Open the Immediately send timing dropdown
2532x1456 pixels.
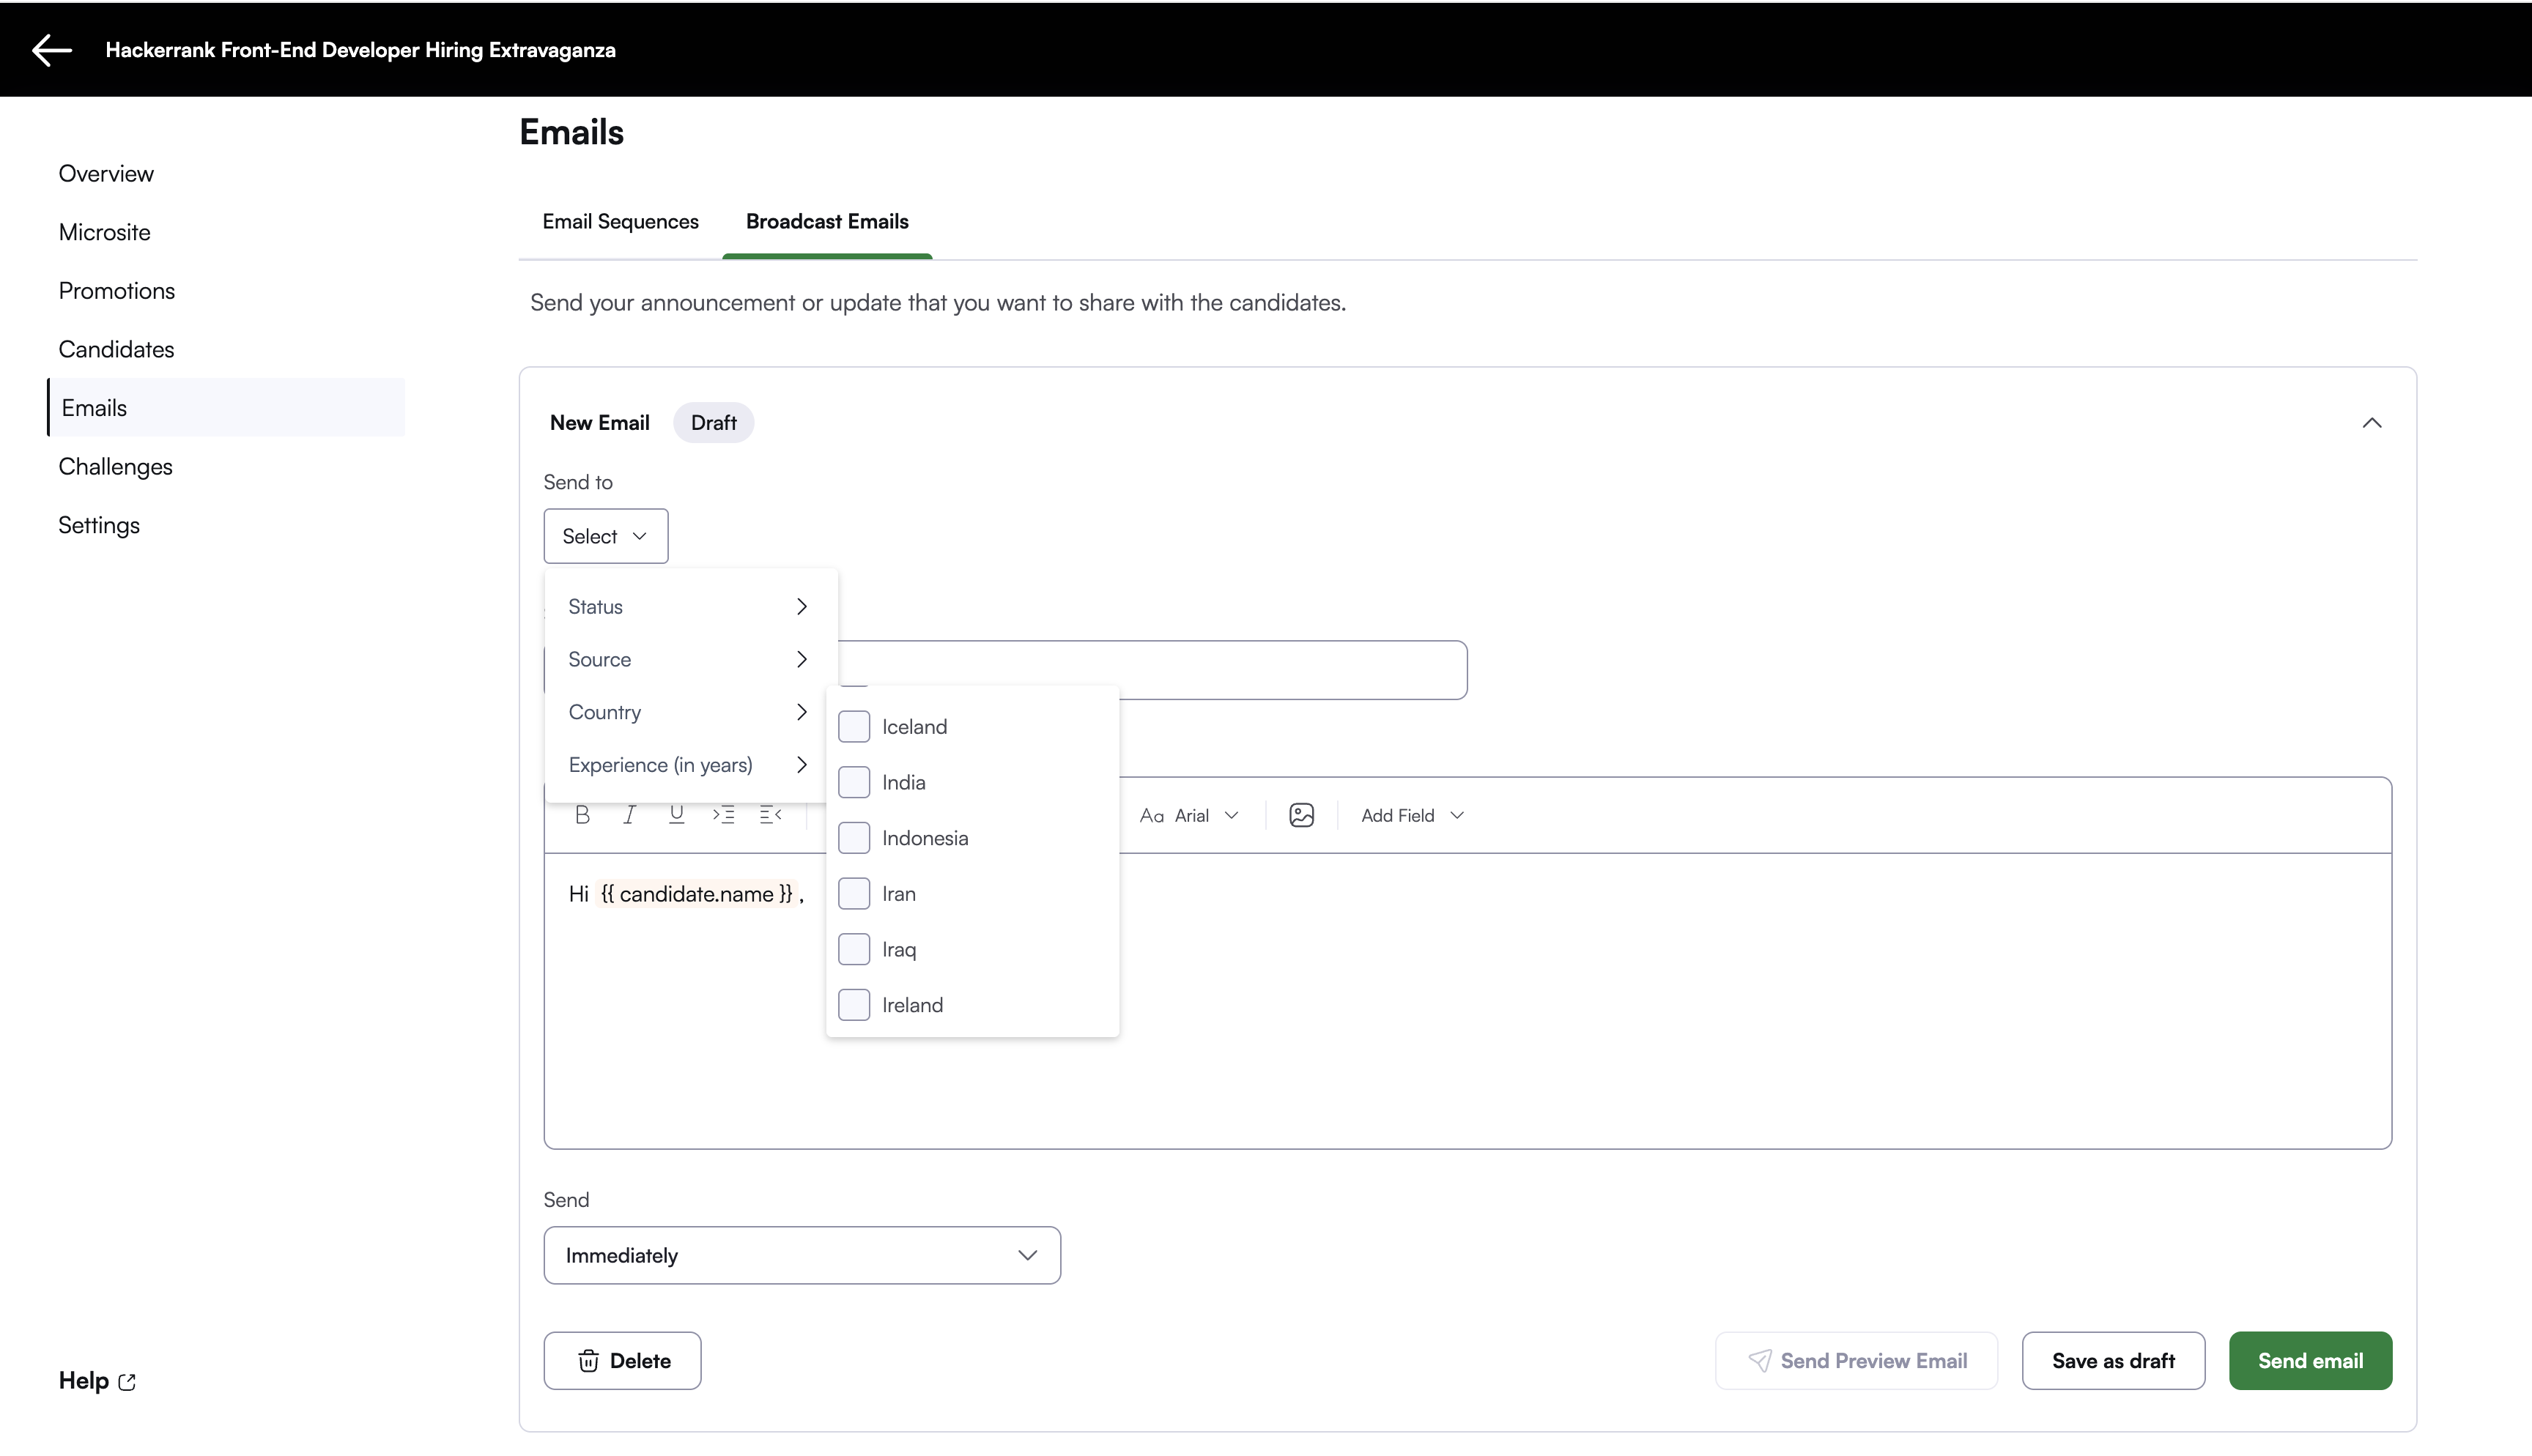pyautogui.click(x=801, y=1255)
